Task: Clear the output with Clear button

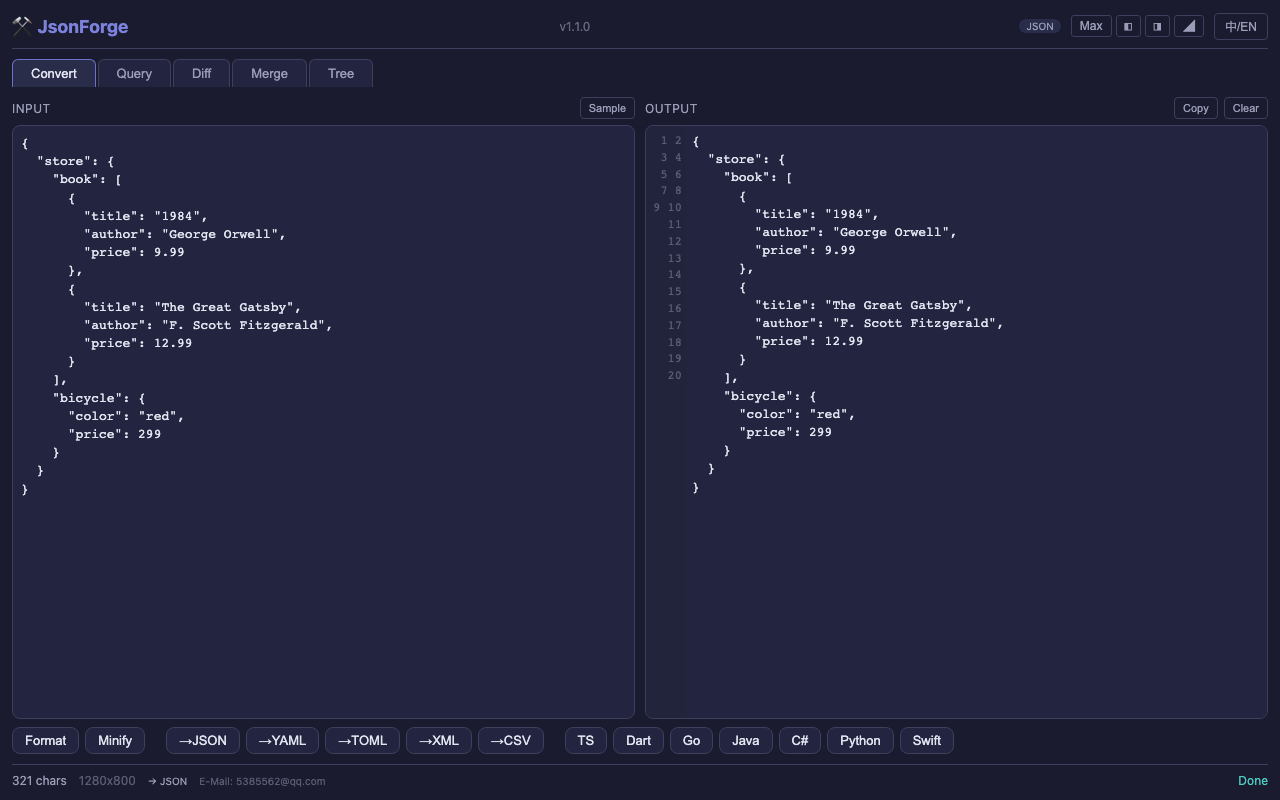Action: (1246, 108)
